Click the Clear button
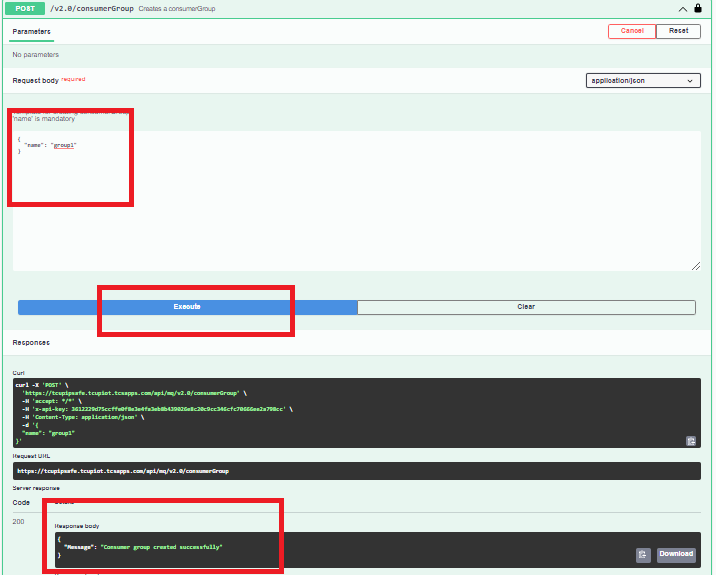The image size is (716, 575). tap(526, 307)
